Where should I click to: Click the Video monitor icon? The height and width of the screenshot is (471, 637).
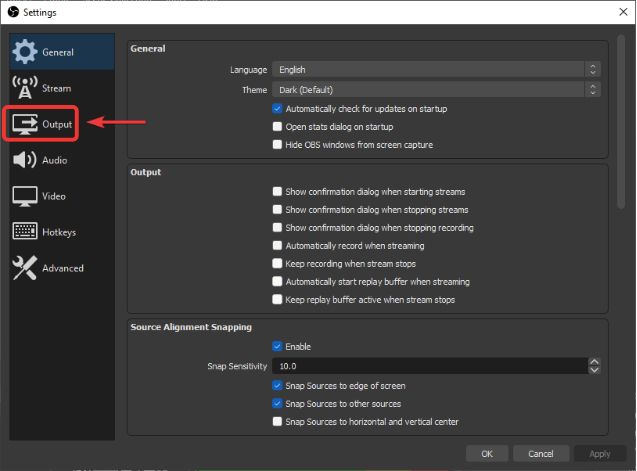point(25,196)
